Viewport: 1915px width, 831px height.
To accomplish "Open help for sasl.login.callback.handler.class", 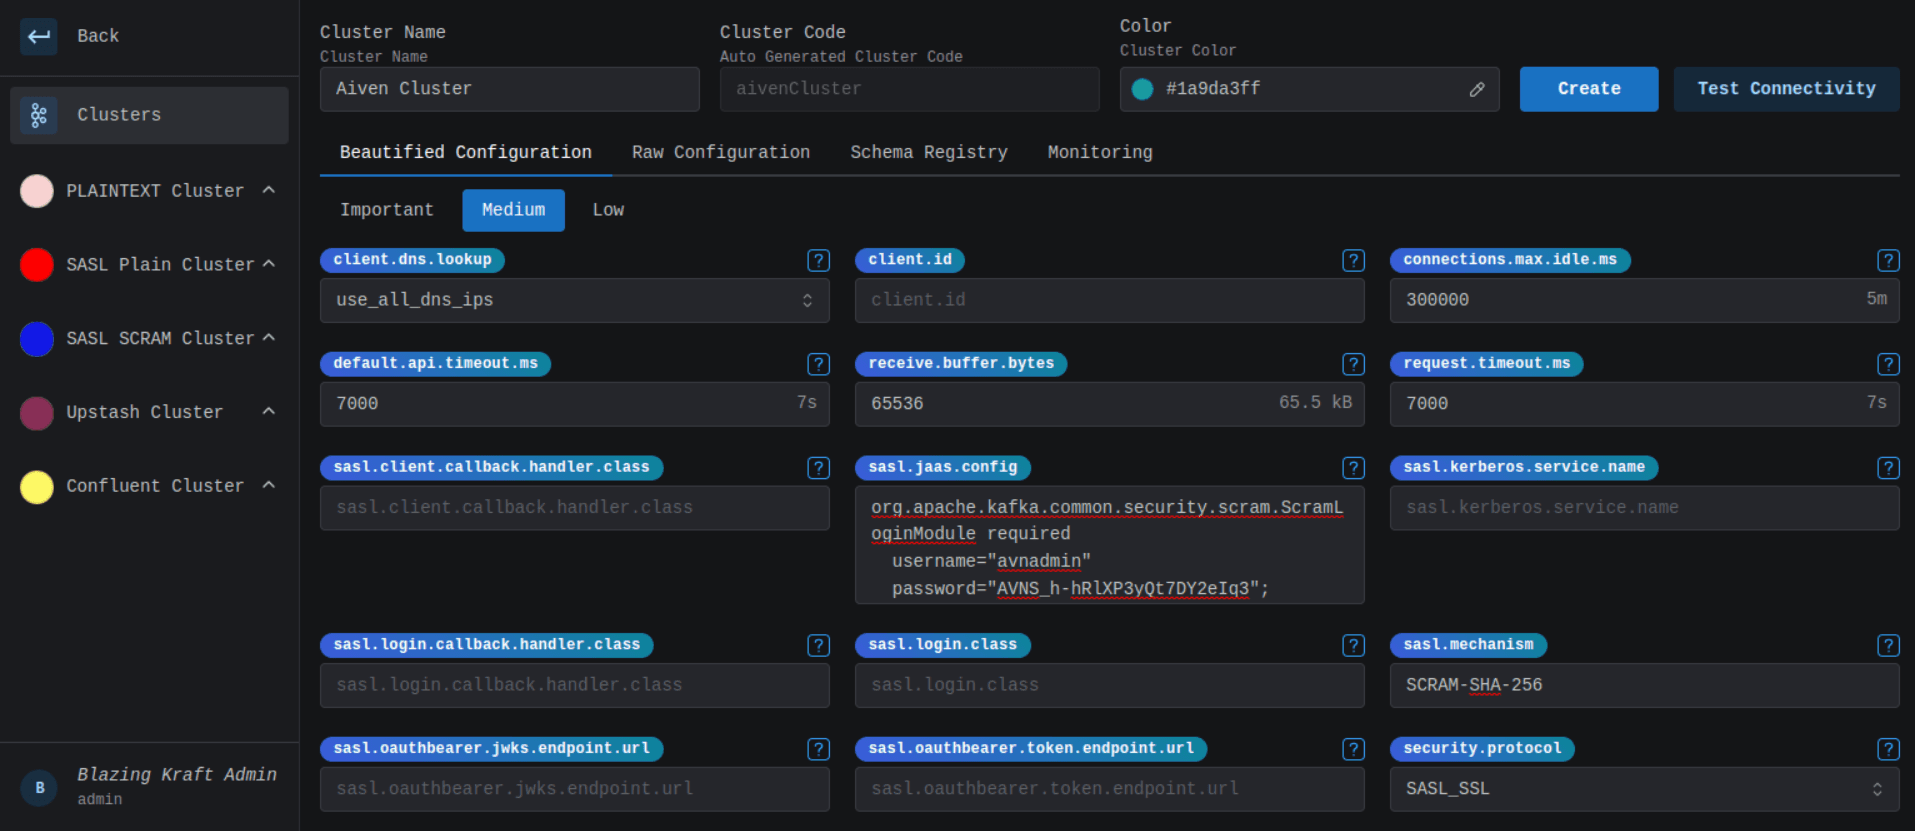I will pos(818,645).
